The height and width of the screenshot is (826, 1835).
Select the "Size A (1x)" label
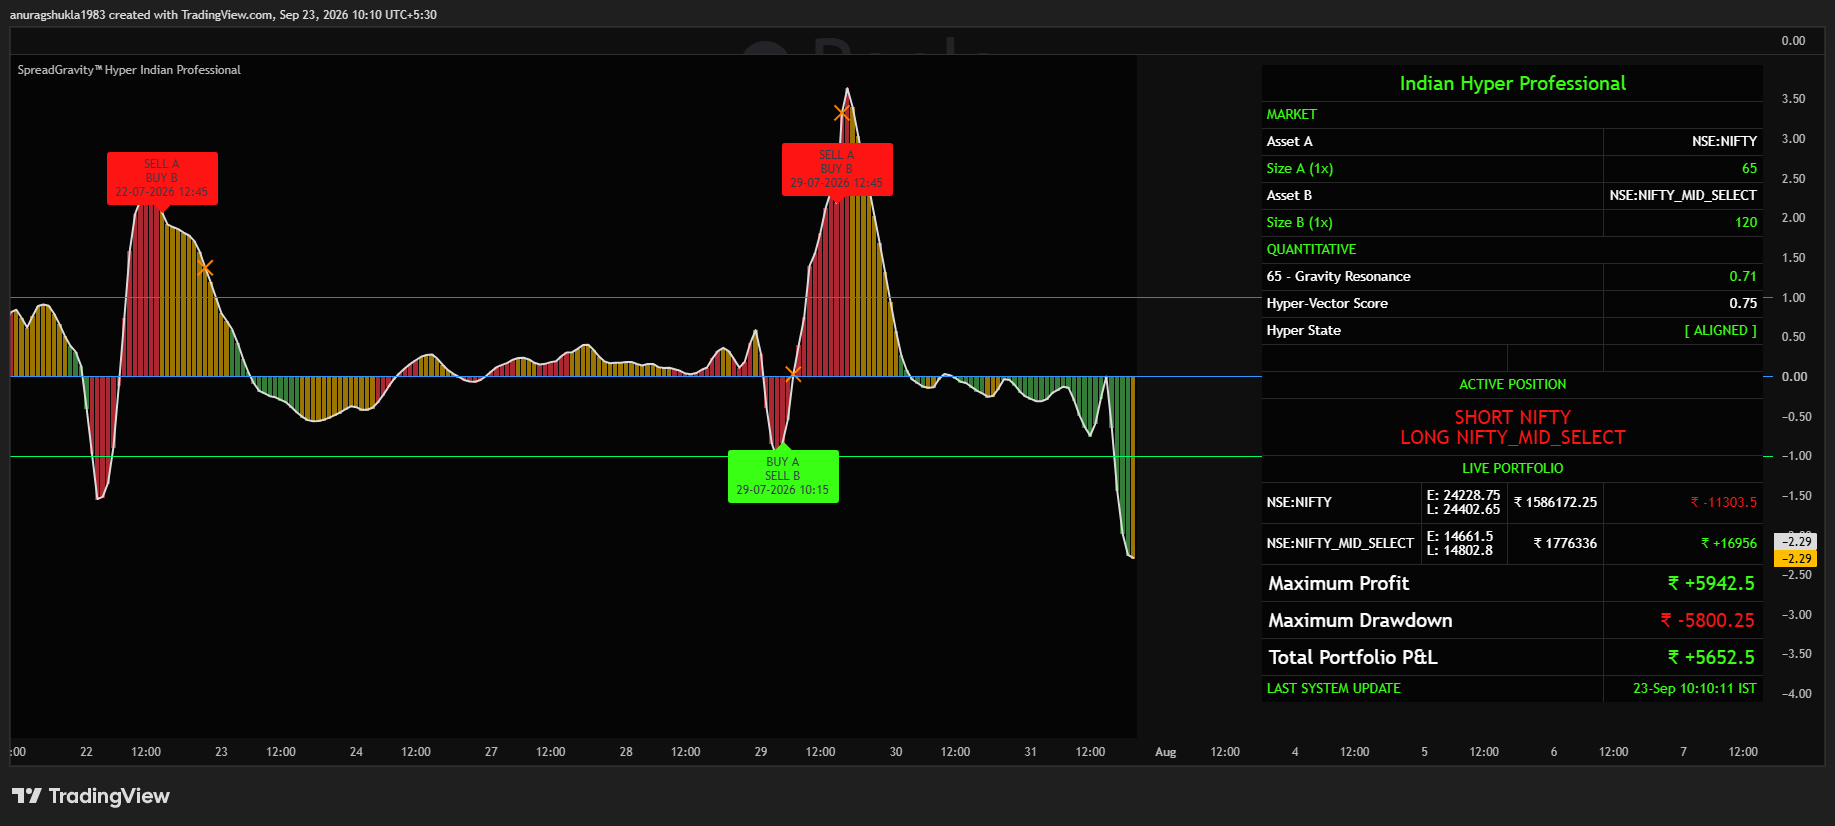coord(1299,168)
